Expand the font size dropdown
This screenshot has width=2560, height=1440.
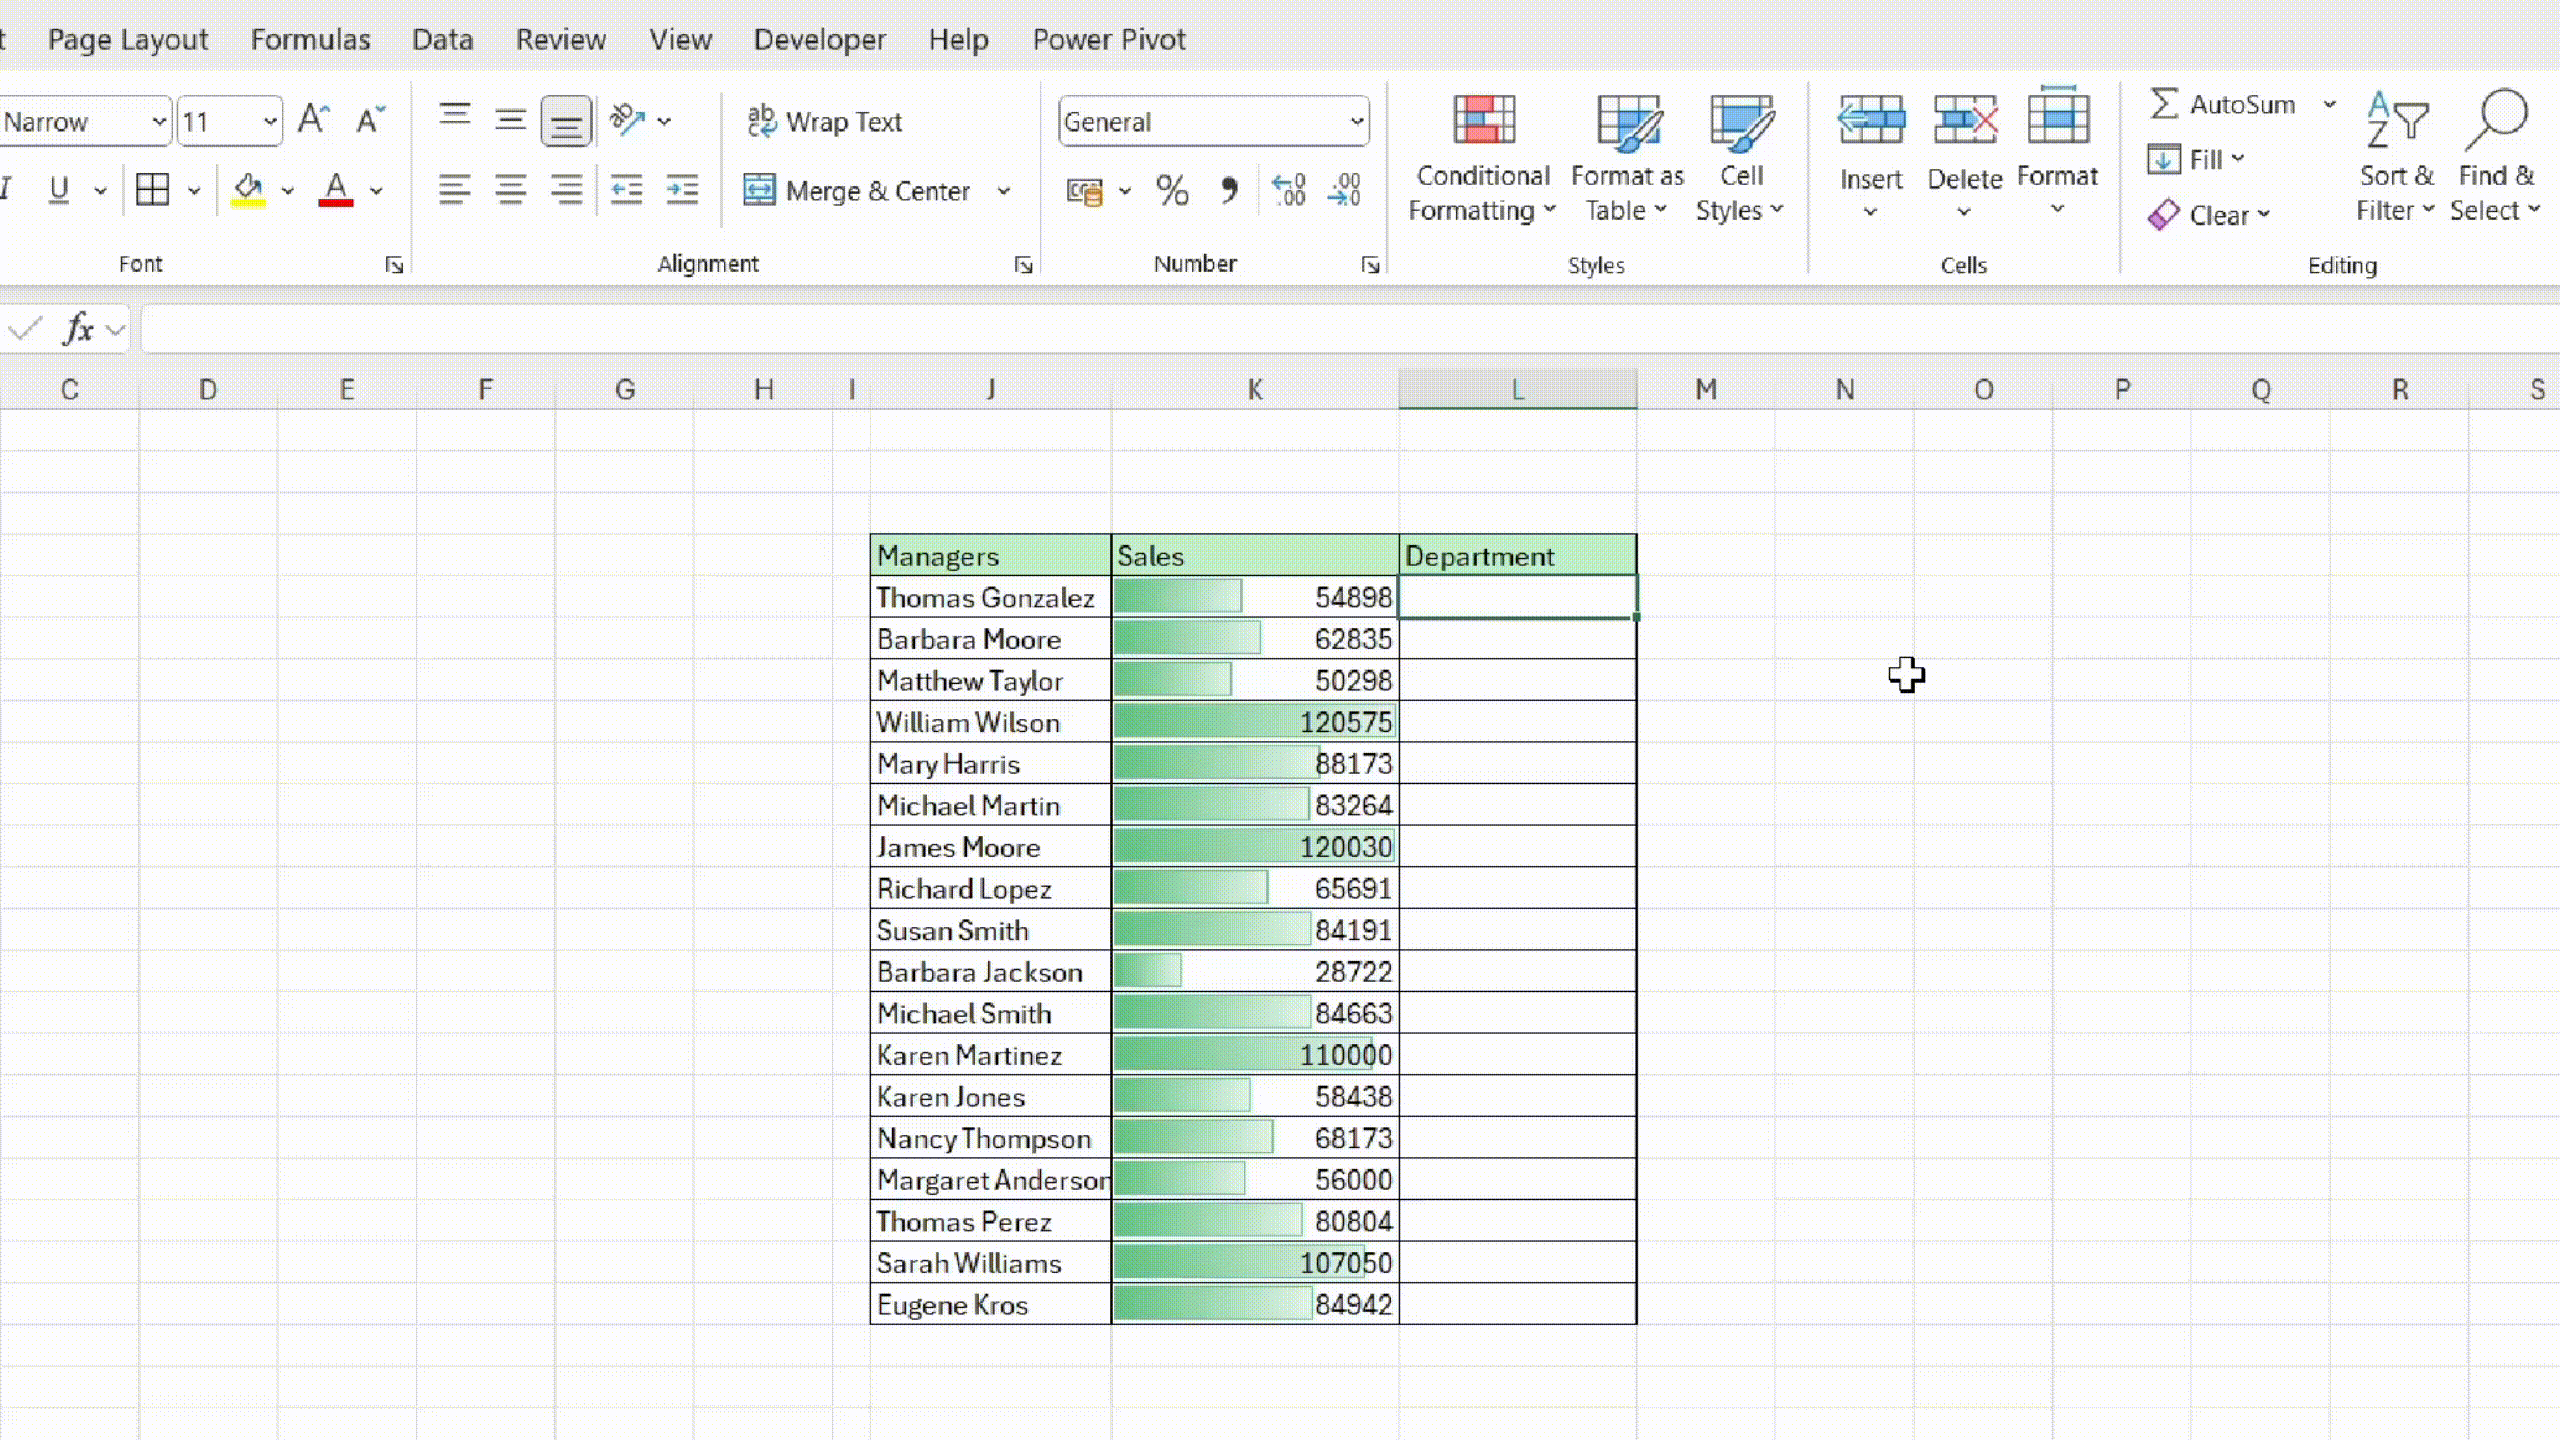click(x=269, y=122)
